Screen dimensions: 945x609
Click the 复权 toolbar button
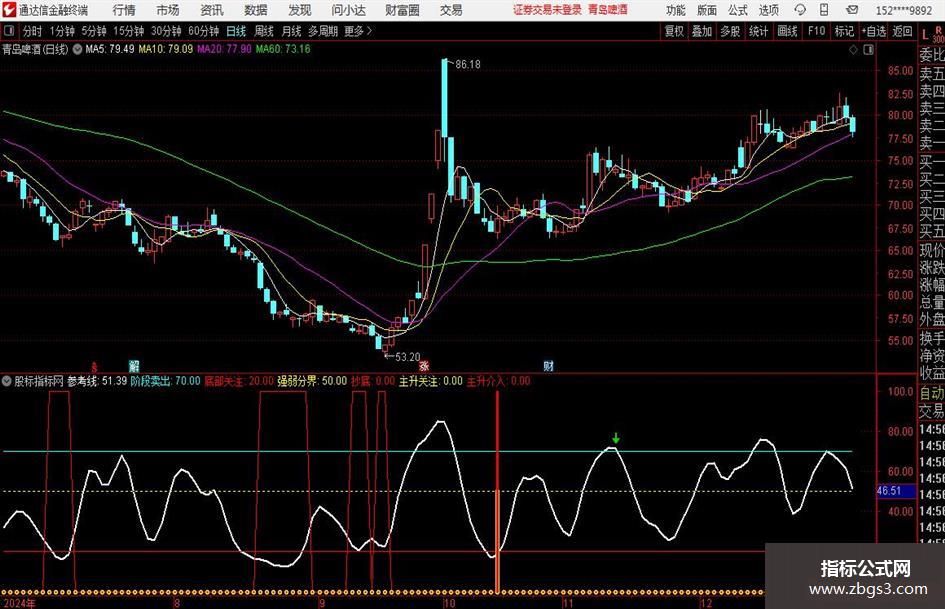674,31
